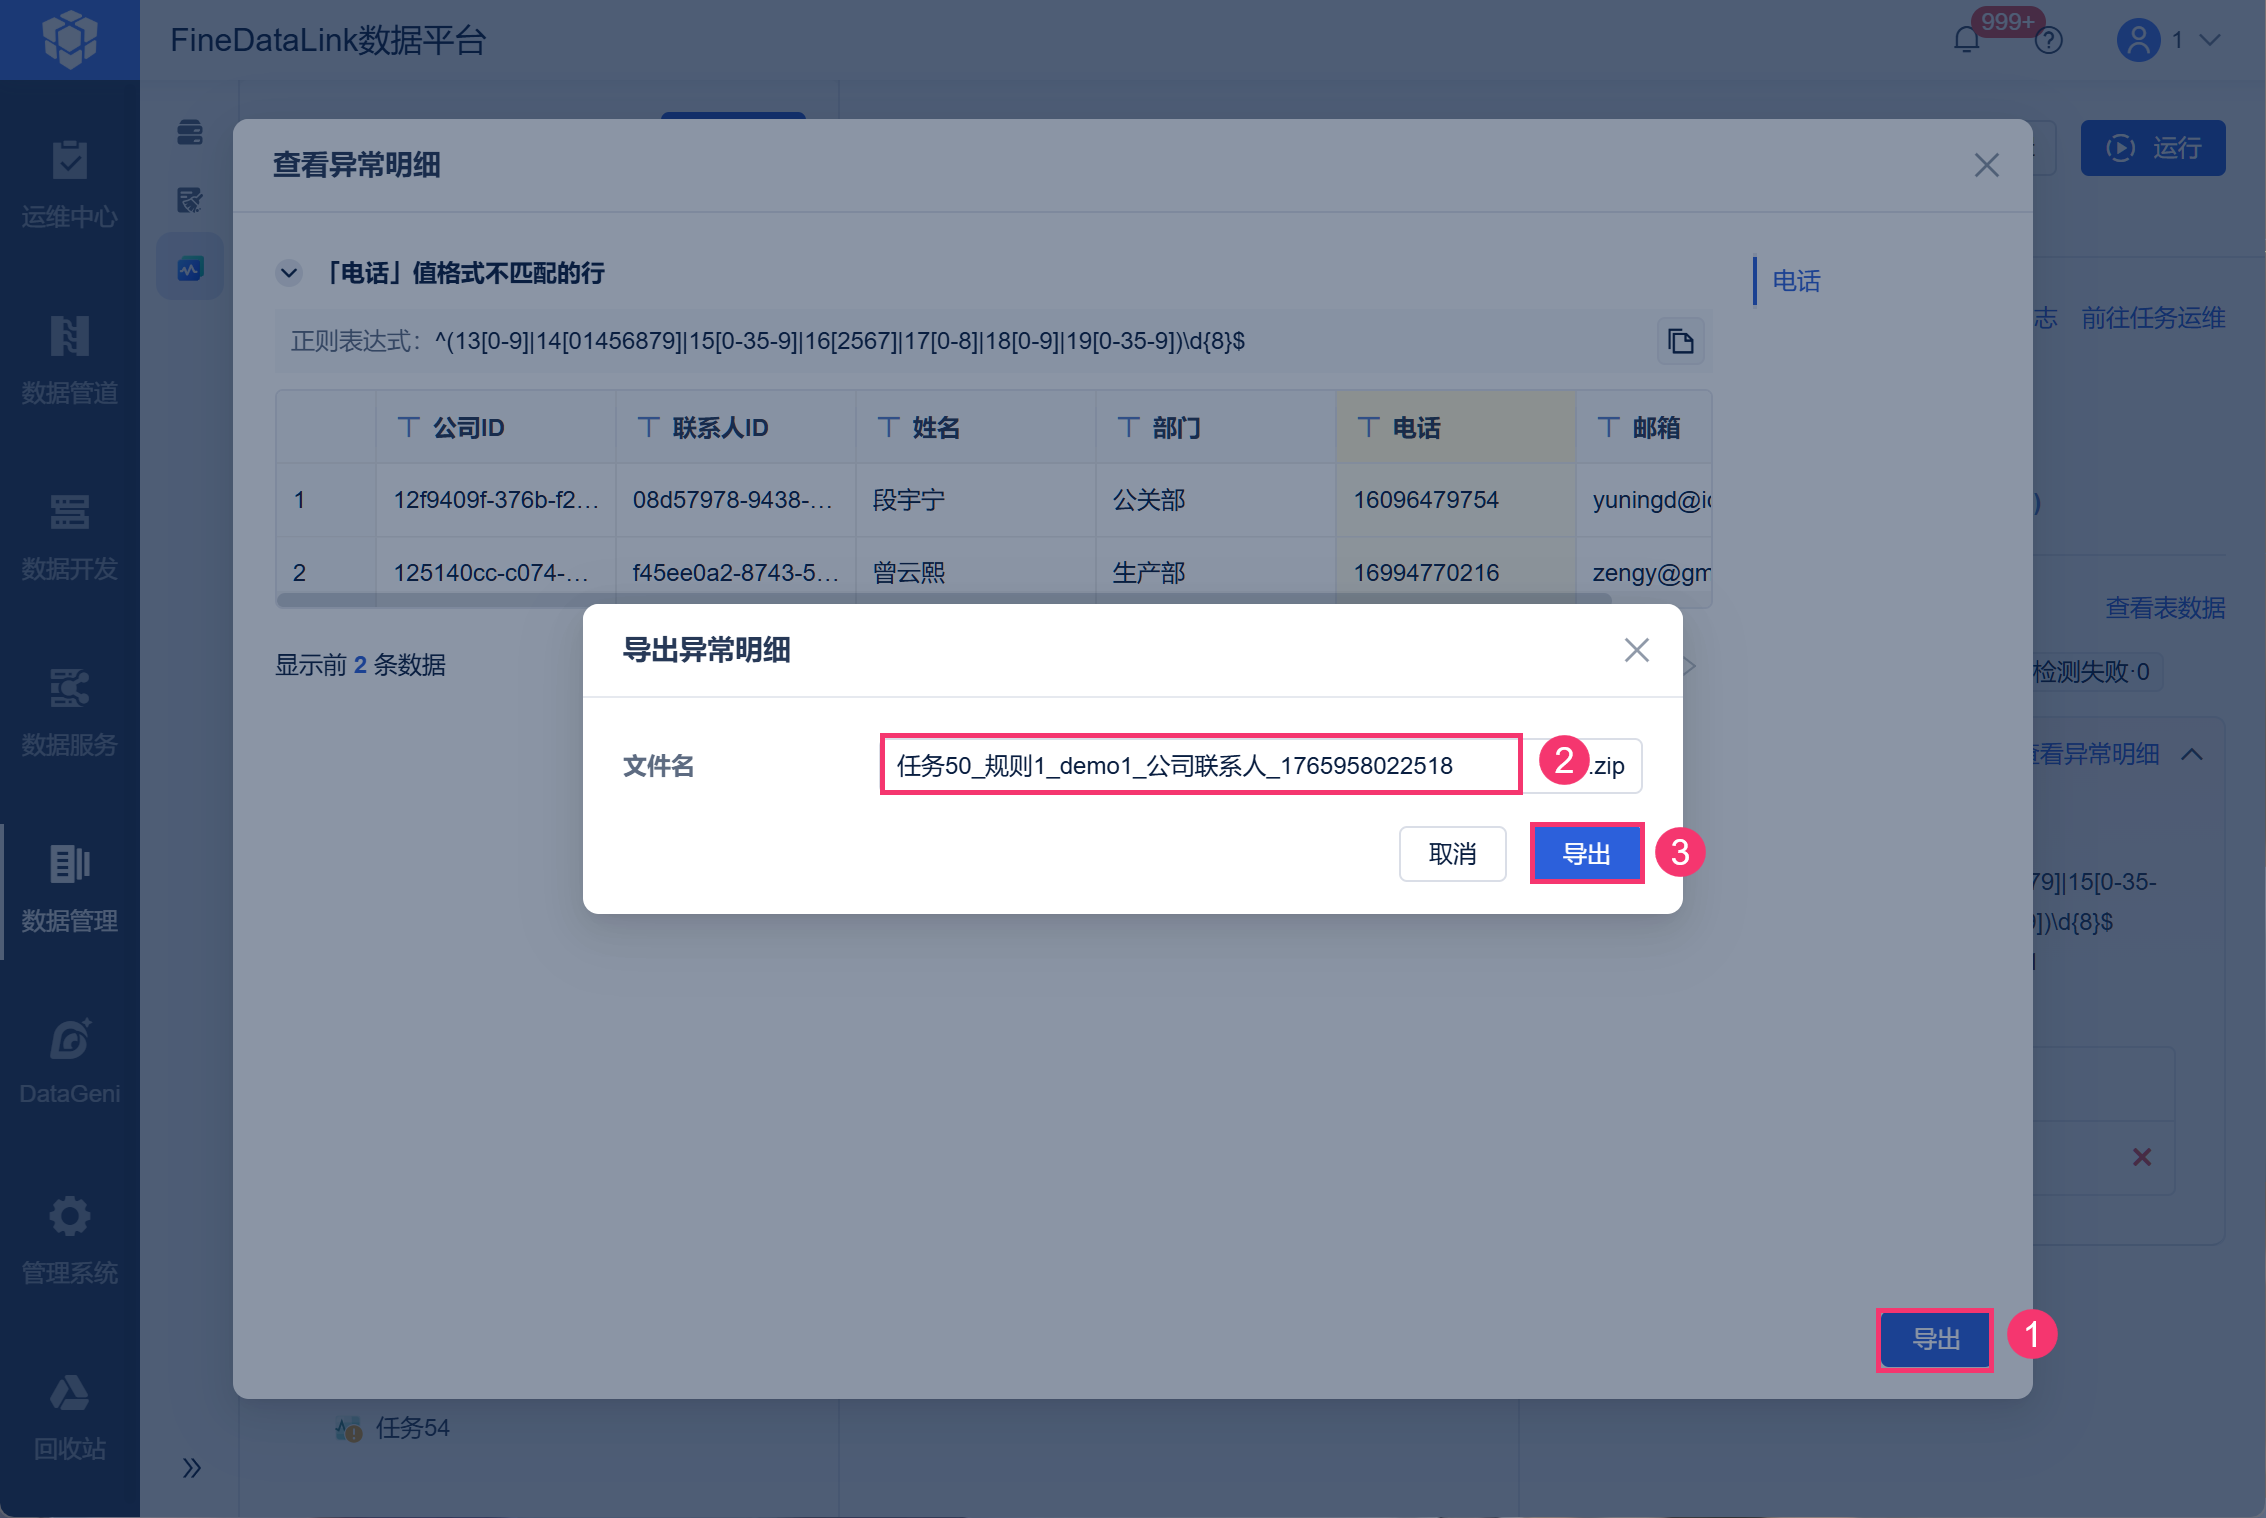Close the 导出异常明细 dialog
Image resolution: width=2266 pixels, height=1518 pixels.
coord(1636,650)
